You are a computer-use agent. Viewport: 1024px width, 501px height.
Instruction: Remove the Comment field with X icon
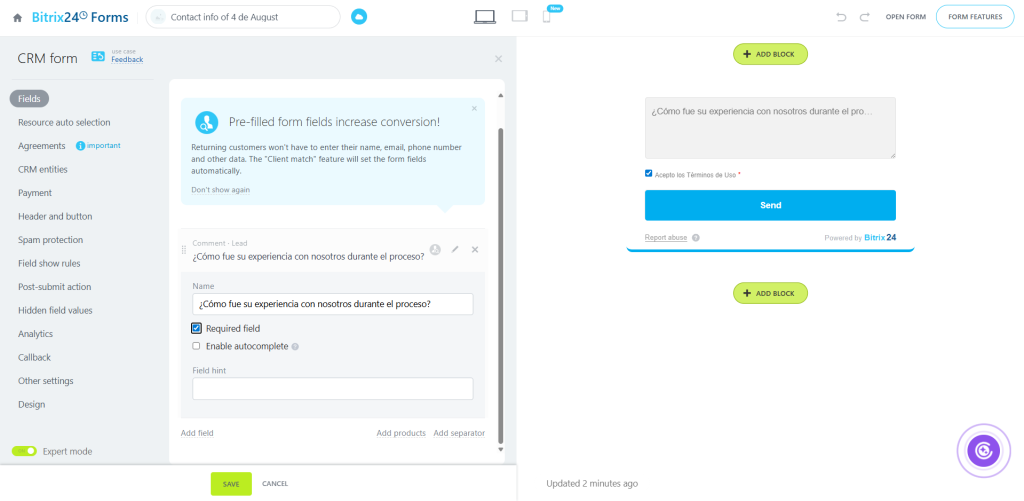tap(475, 249)
